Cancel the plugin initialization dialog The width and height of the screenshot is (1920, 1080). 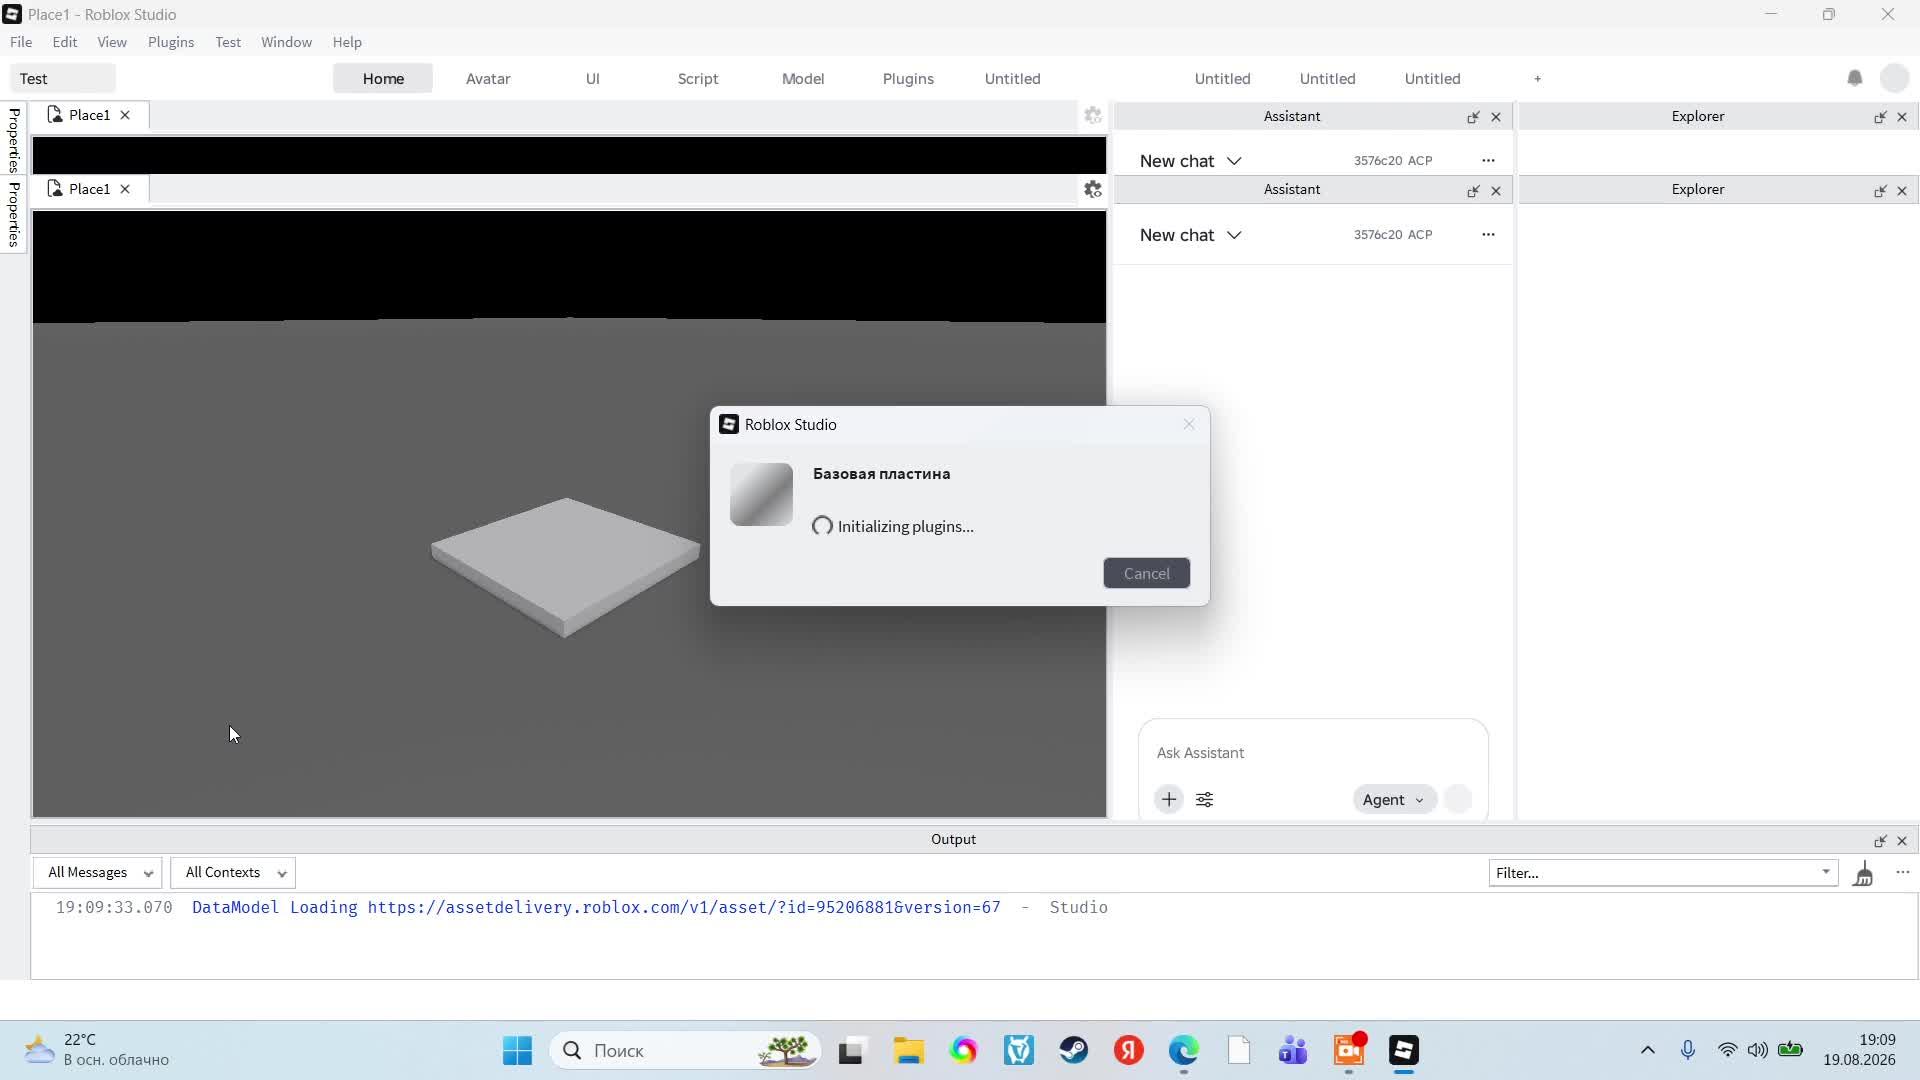point(1146,573)
